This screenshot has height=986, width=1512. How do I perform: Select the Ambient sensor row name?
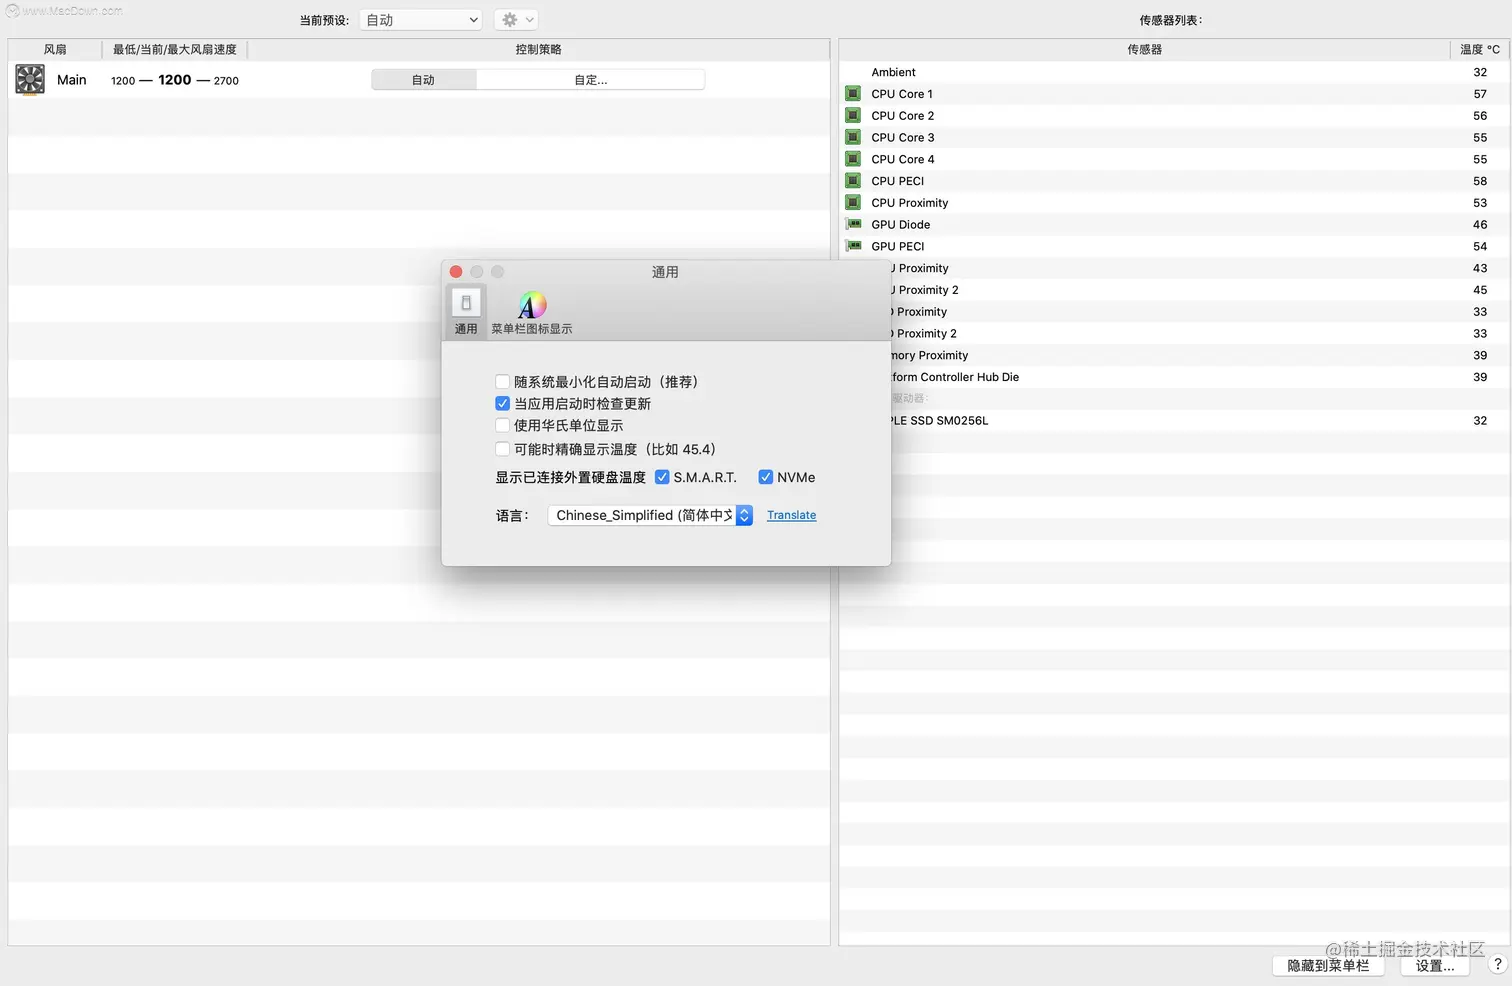tap(893, 72)
